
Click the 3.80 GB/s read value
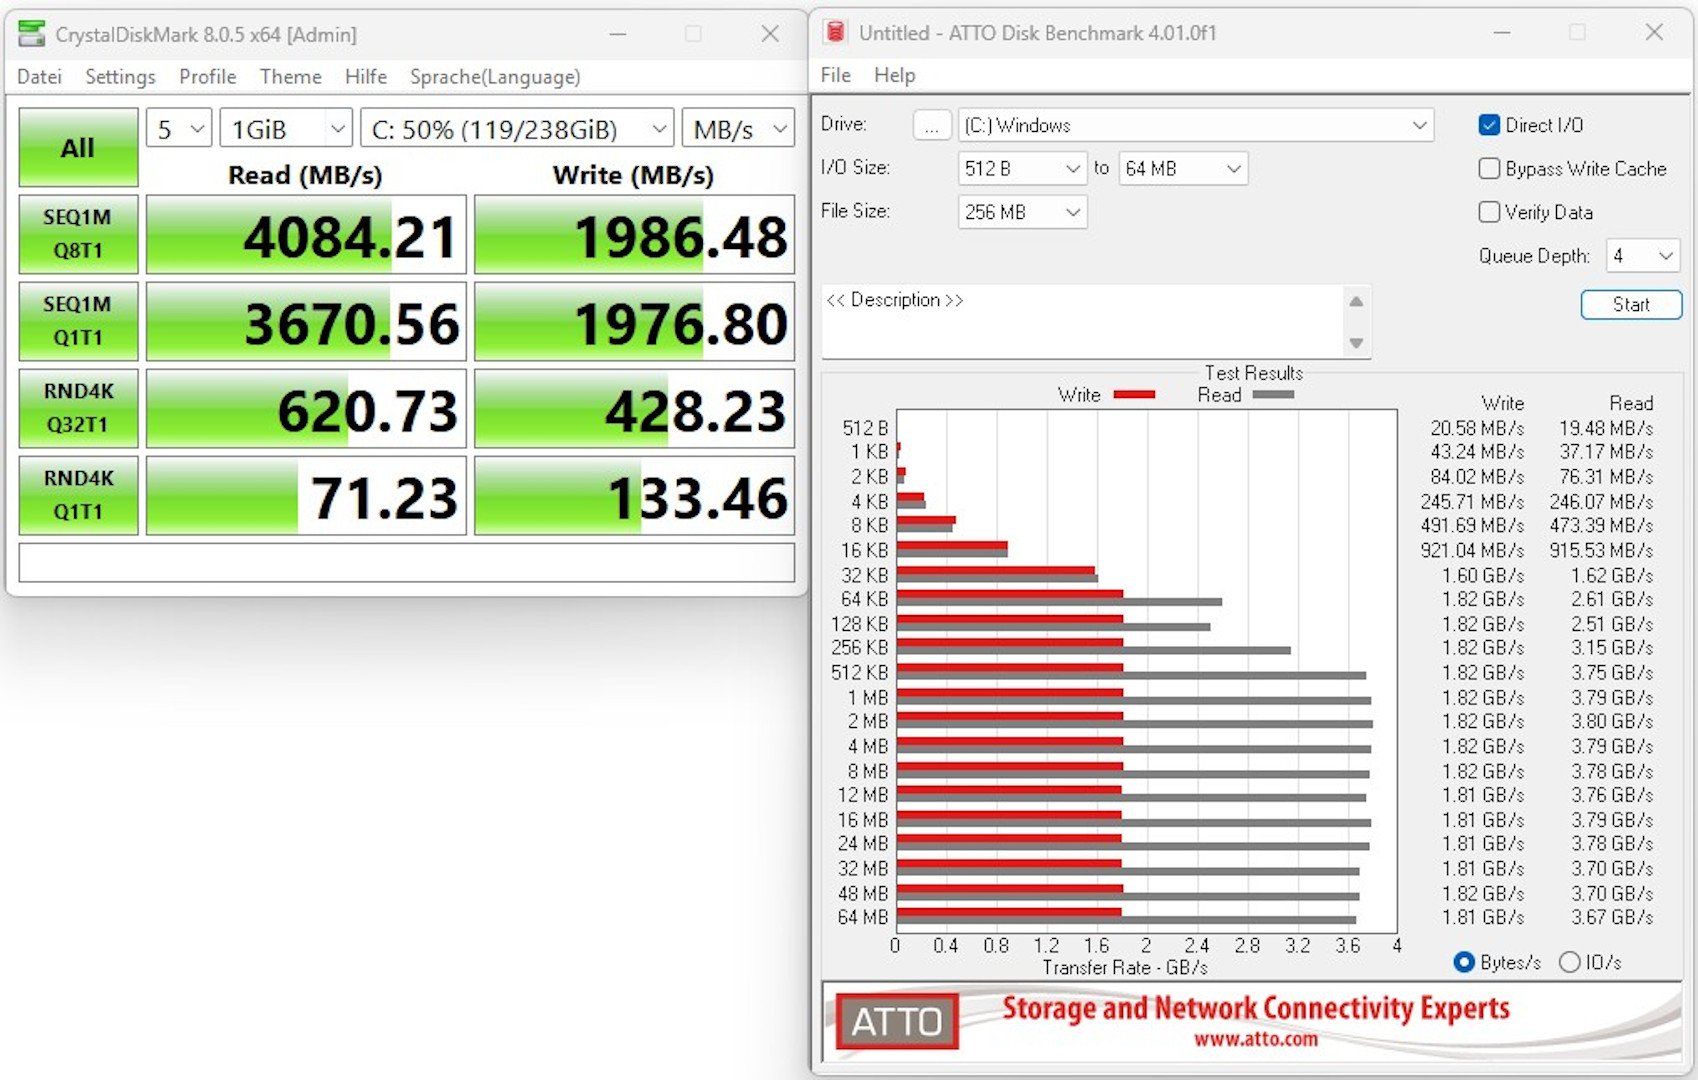pyautogui.click(x=1611, y=721)
